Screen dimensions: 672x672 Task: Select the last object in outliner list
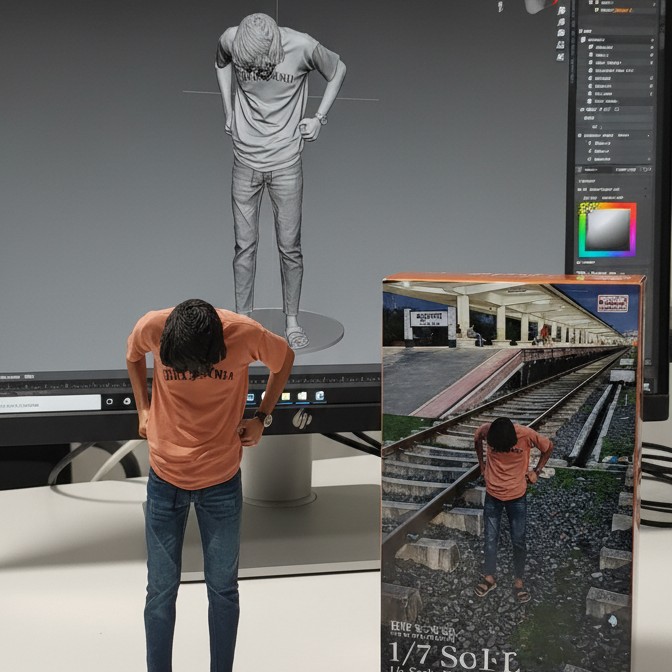[606, 101]
